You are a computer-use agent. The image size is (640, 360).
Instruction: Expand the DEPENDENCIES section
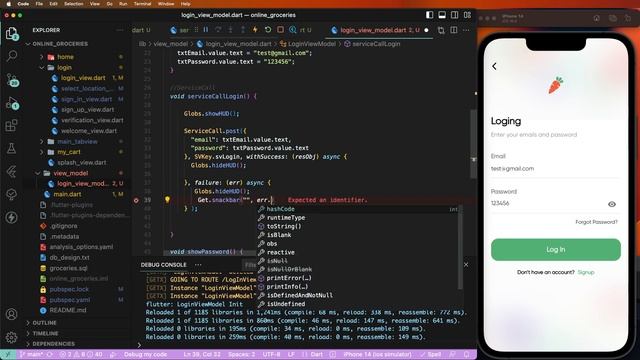click(53, 344)
